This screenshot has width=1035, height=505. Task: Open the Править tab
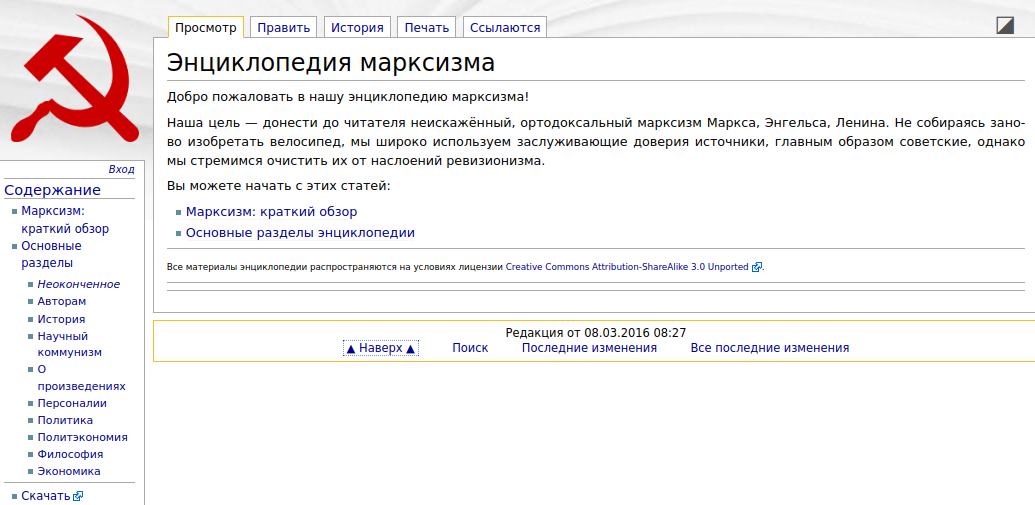pos(282,28)
